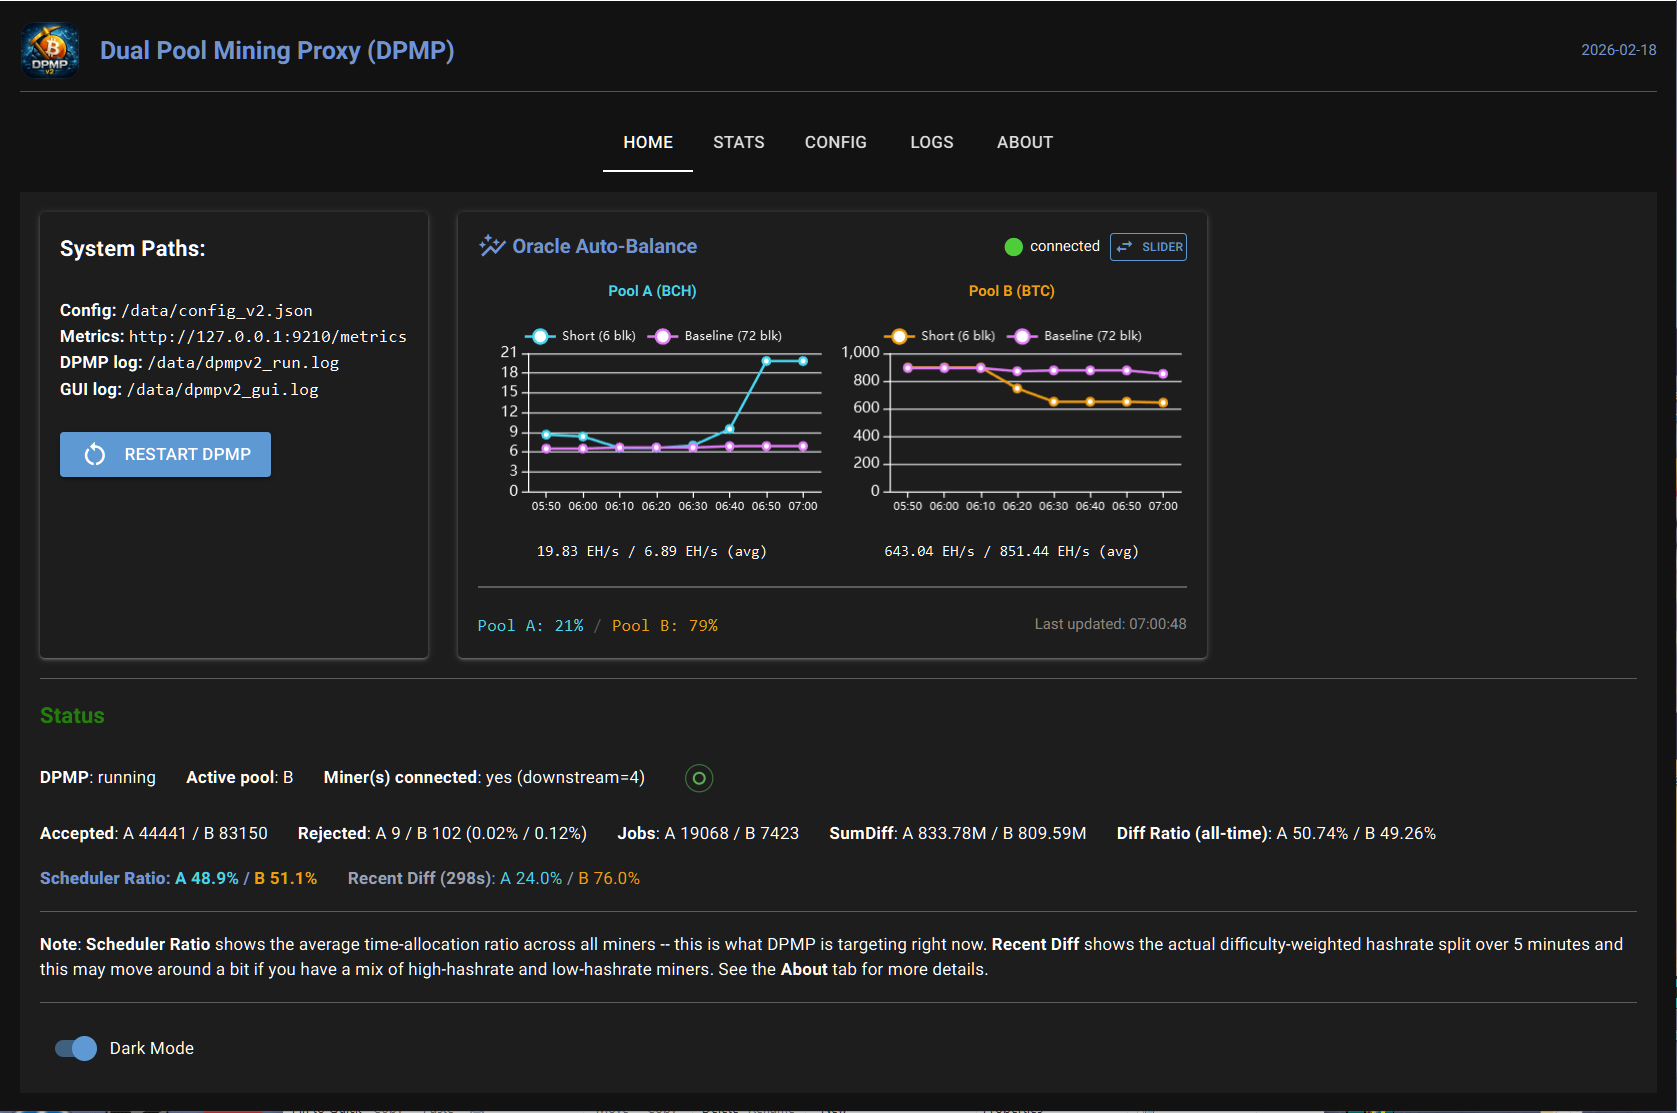The height and width of the screenshot is (1113, 1677).
Task: Click the Oracle Auto-Balance sparkle icon
Action: point(492,246)
